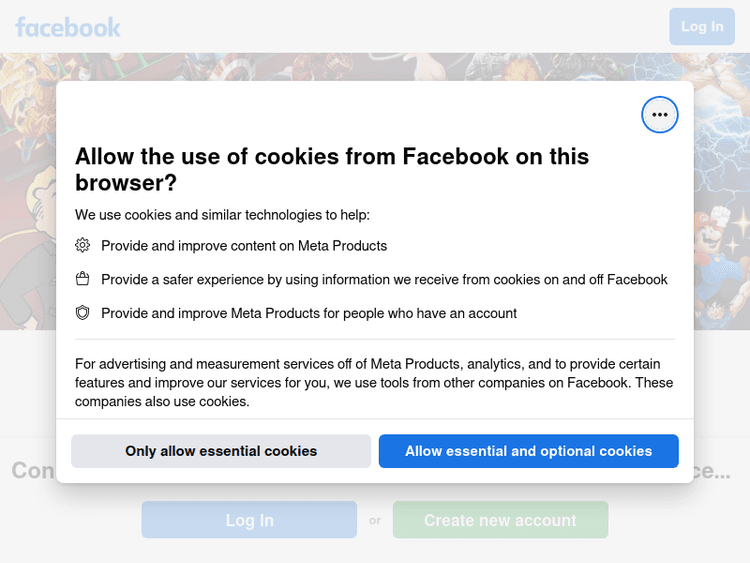Select Create new account button
This screenshot has height=563, width=750.
(500, 520)
